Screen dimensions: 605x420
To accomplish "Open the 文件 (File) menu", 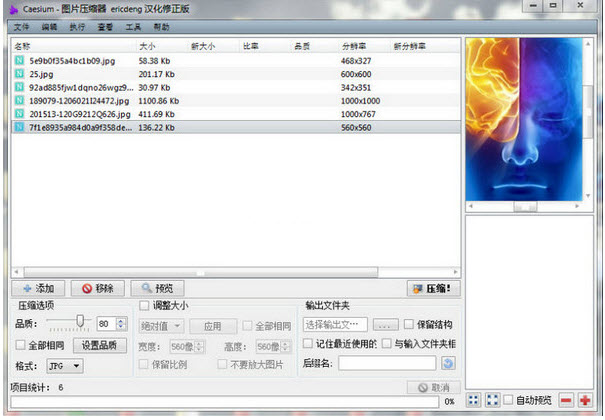I will tap(22, 26).
